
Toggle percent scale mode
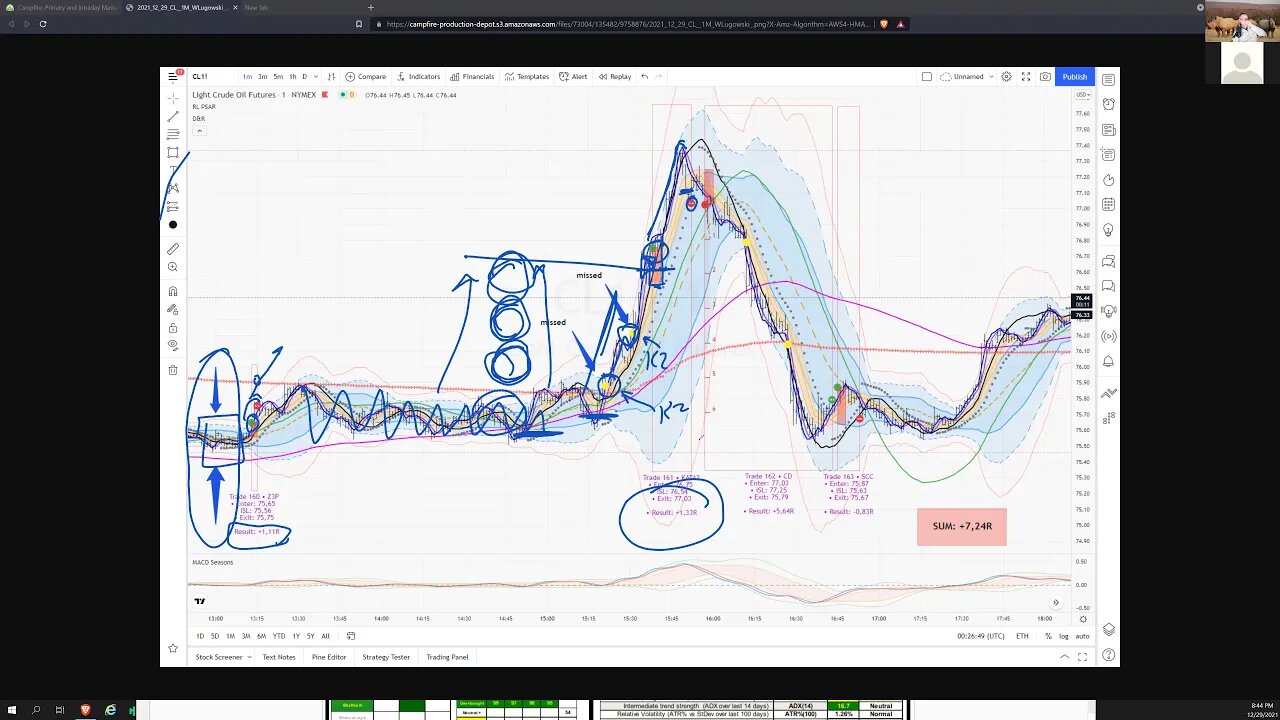click(x=1048, y=636)
